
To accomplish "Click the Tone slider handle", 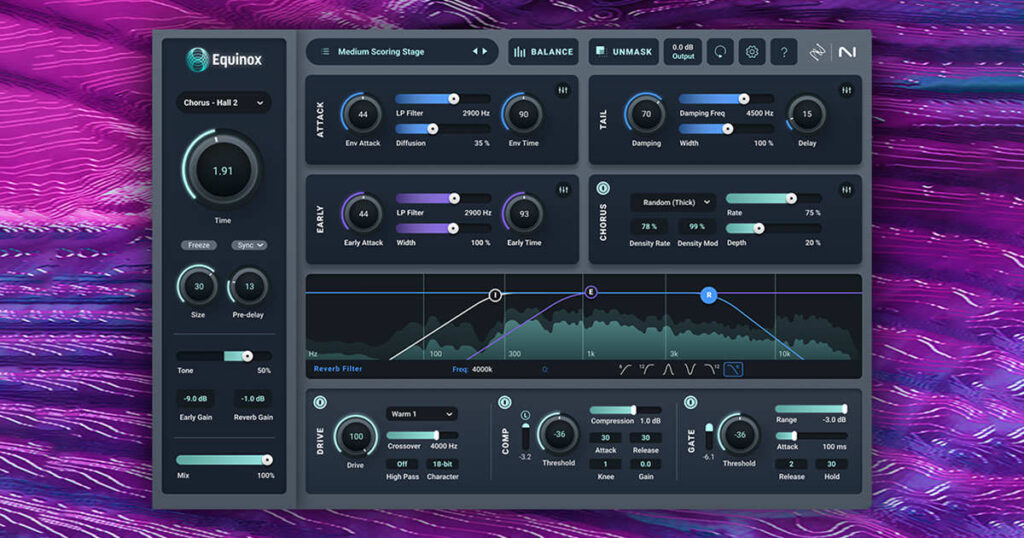I will tap(248, 356).
